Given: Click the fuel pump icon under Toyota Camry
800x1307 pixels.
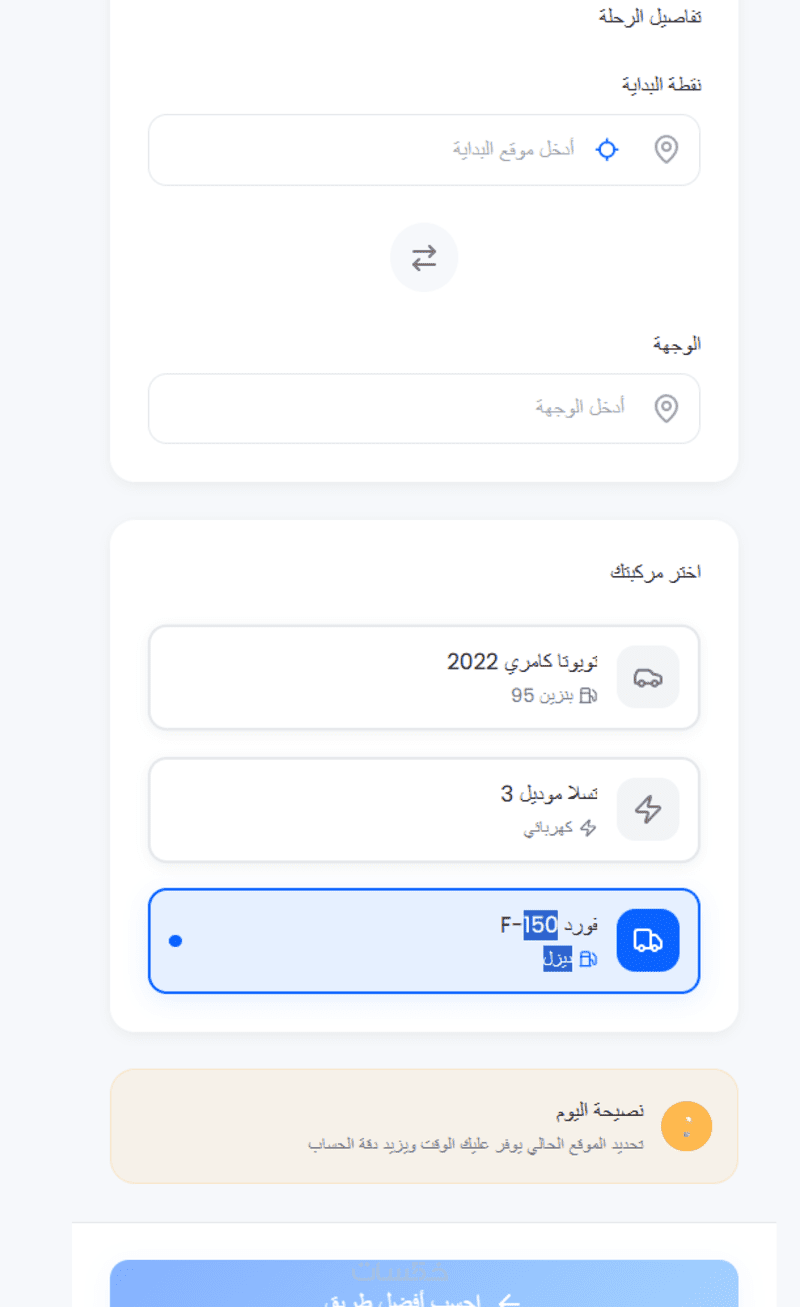Looking at the screenshot, I should (x=588, y=695).
